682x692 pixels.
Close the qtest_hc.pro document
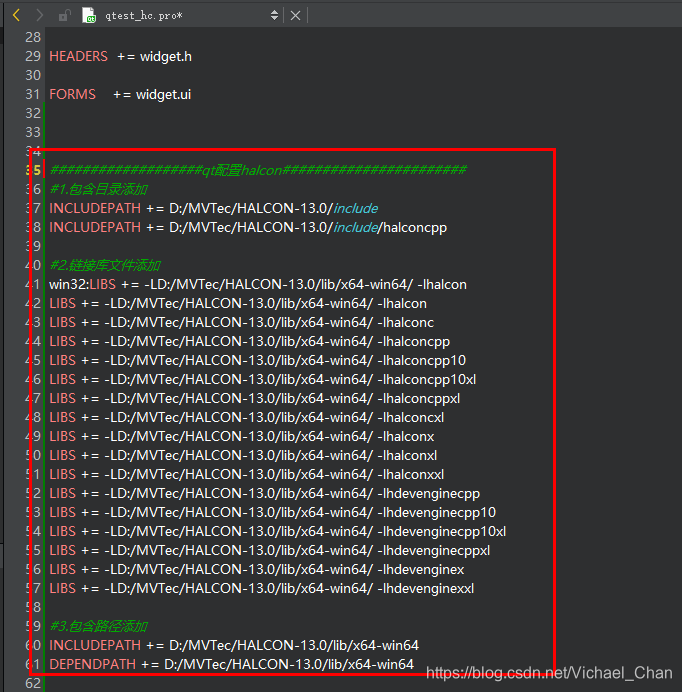click(295, 16)
